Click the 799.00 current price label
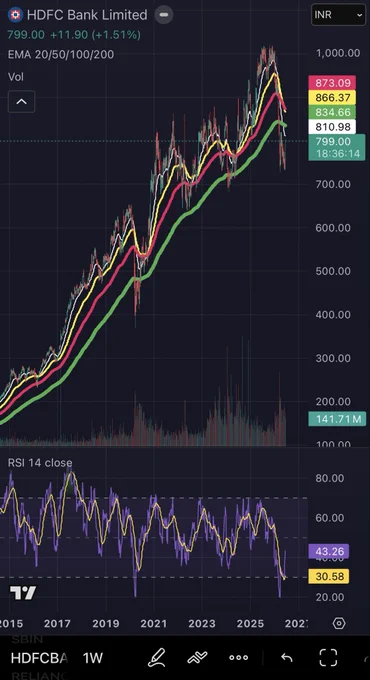Image resolution: width=370 pixels, height=680 pixels. click(337, 147)
